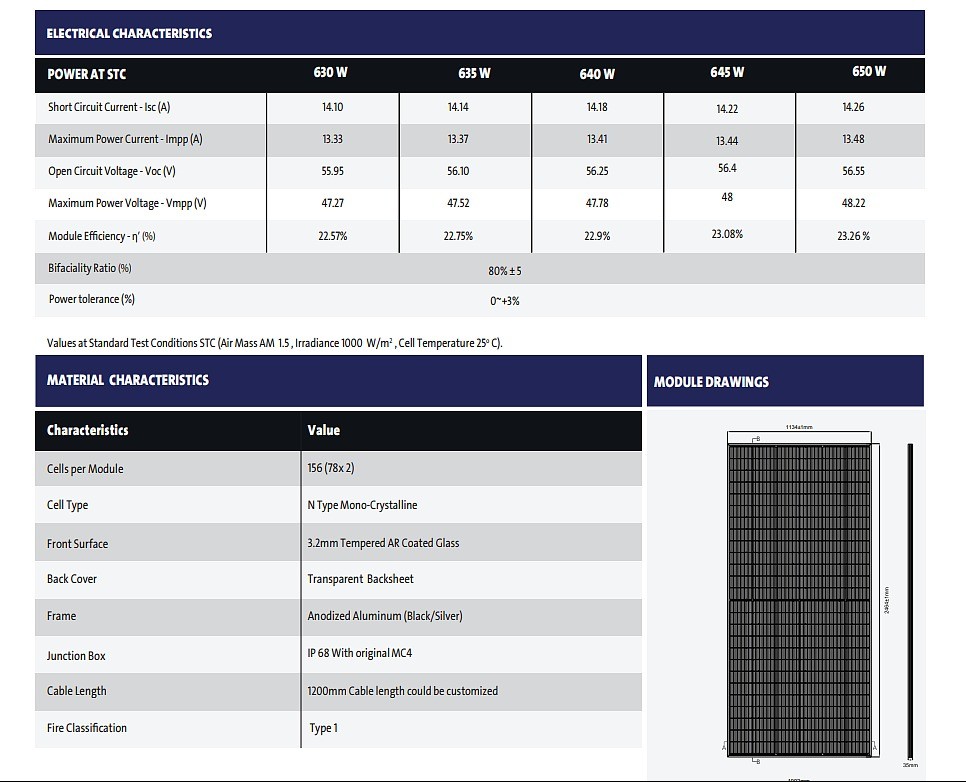Select the 56.25 Open Circuit Voltage value
The image size is (966, 782).
pos(597,171)
